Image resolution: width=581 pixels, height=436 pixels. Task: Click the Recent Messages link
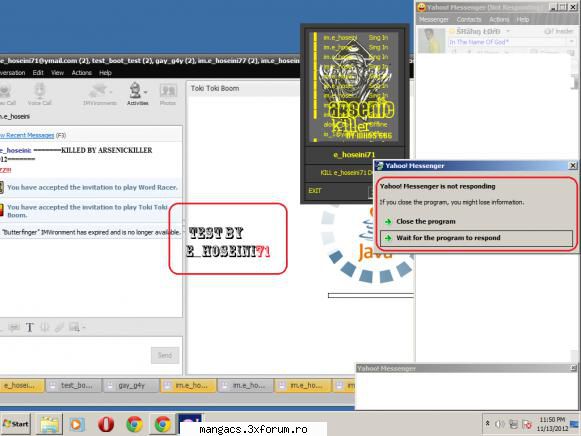(x=27, y=135)
